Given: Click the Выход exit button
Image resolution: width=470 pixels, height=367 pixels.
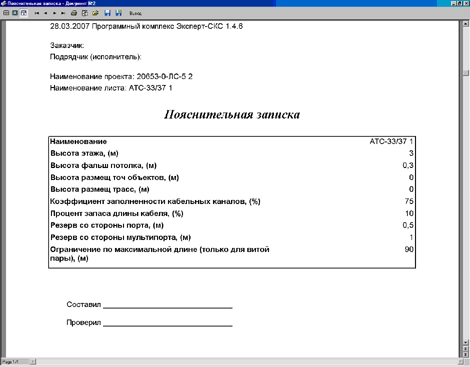Looking at the screenshot, I should (x=136, y=13).
